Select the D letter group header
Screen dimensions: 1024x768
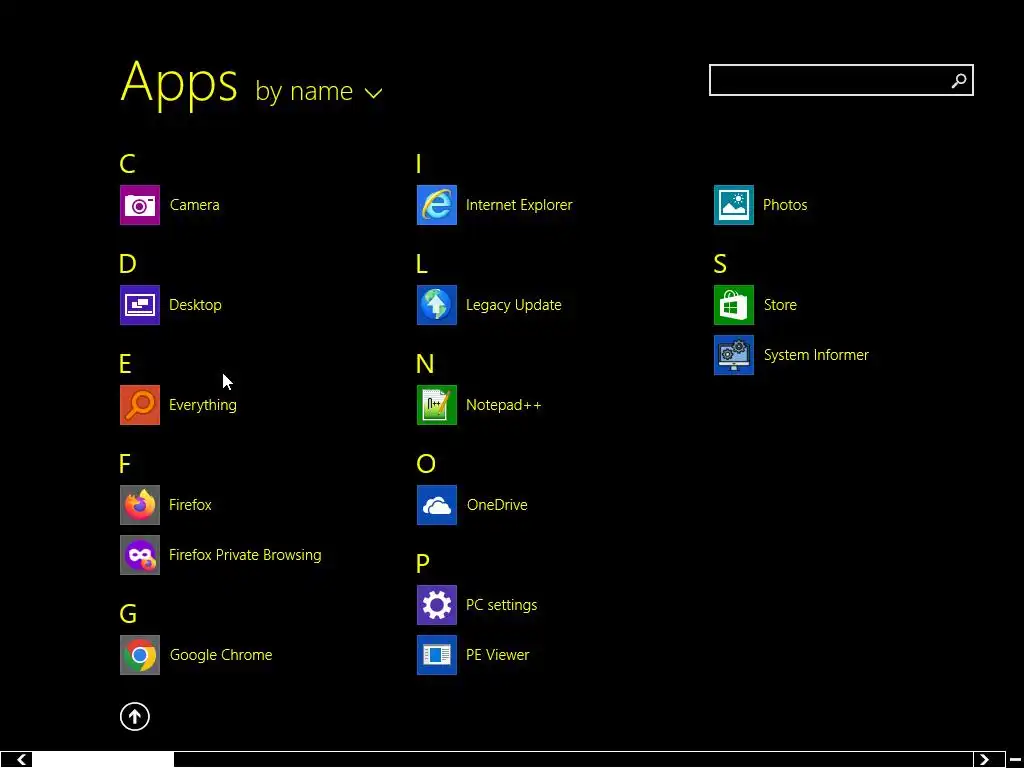click(127, 264)
